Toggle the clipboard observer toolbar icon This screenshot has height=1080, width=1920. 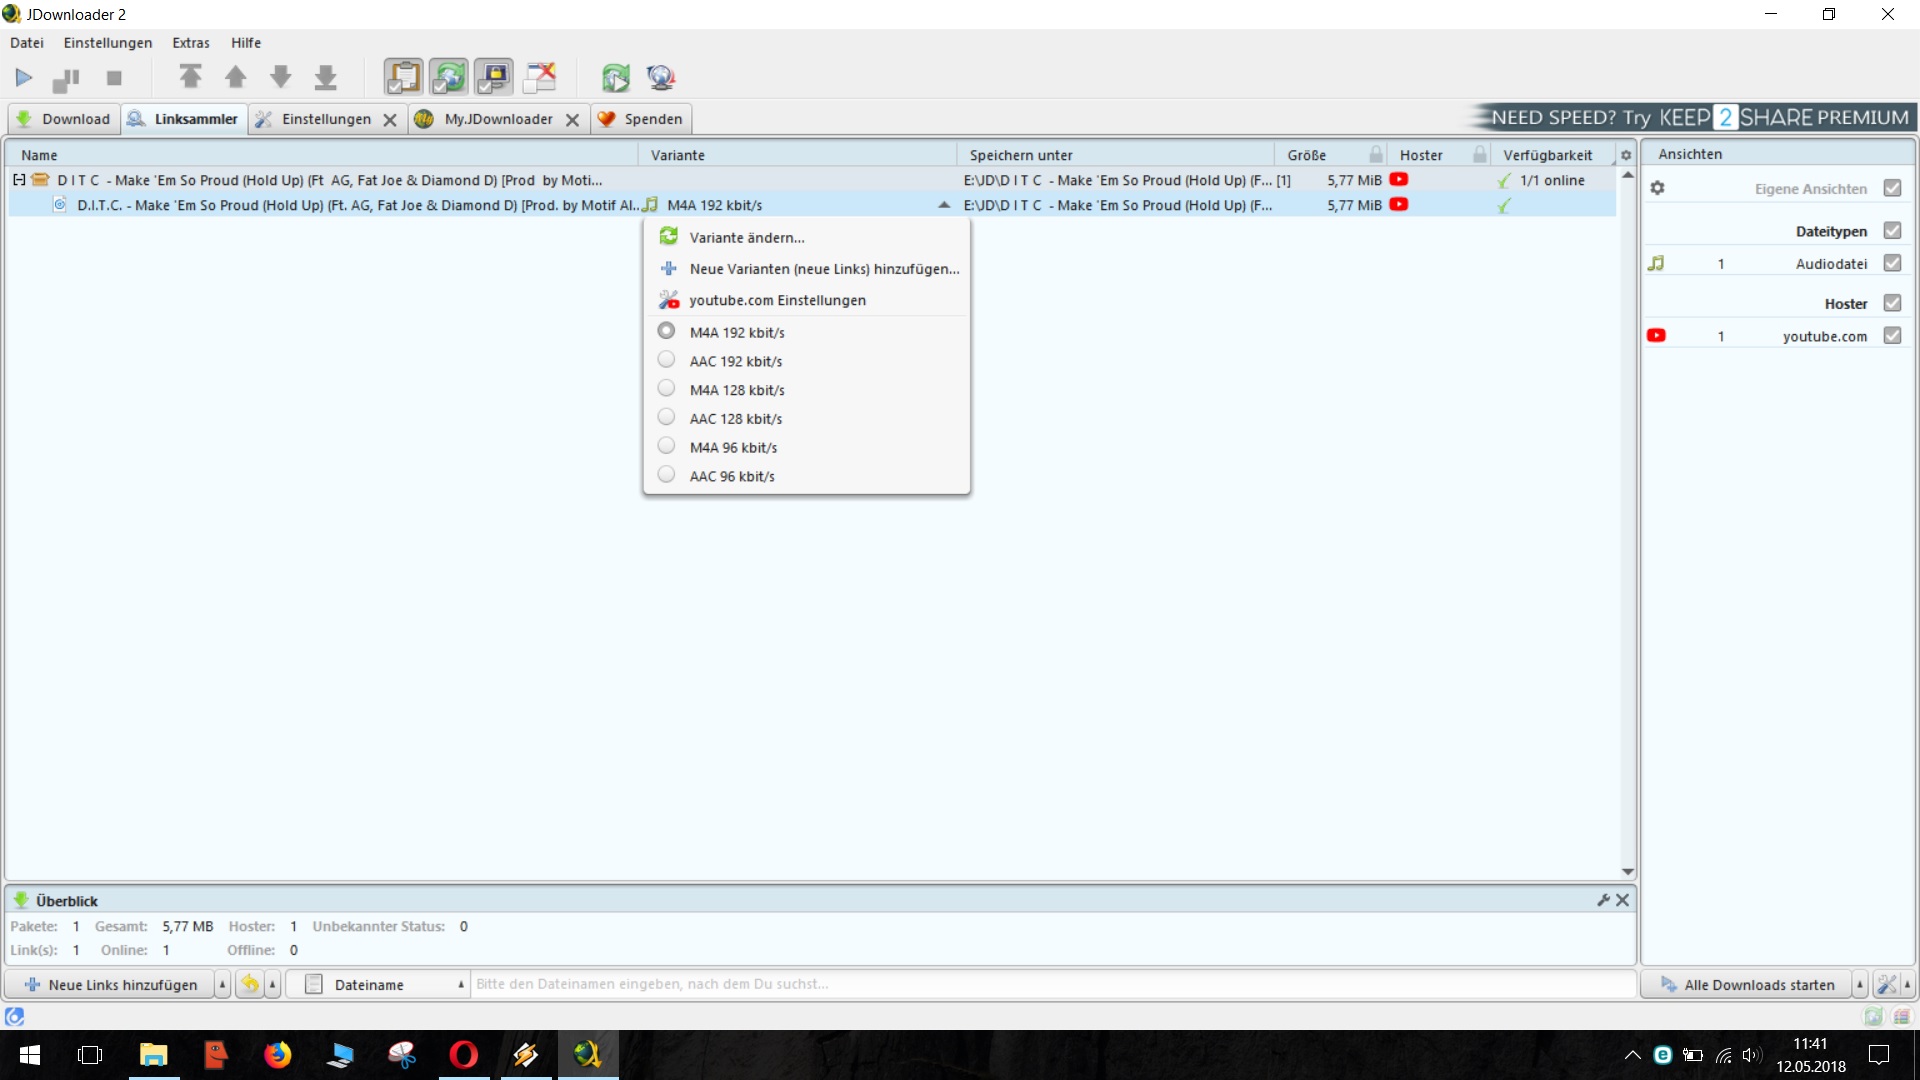pyautogui.click(x=404, y=77)
